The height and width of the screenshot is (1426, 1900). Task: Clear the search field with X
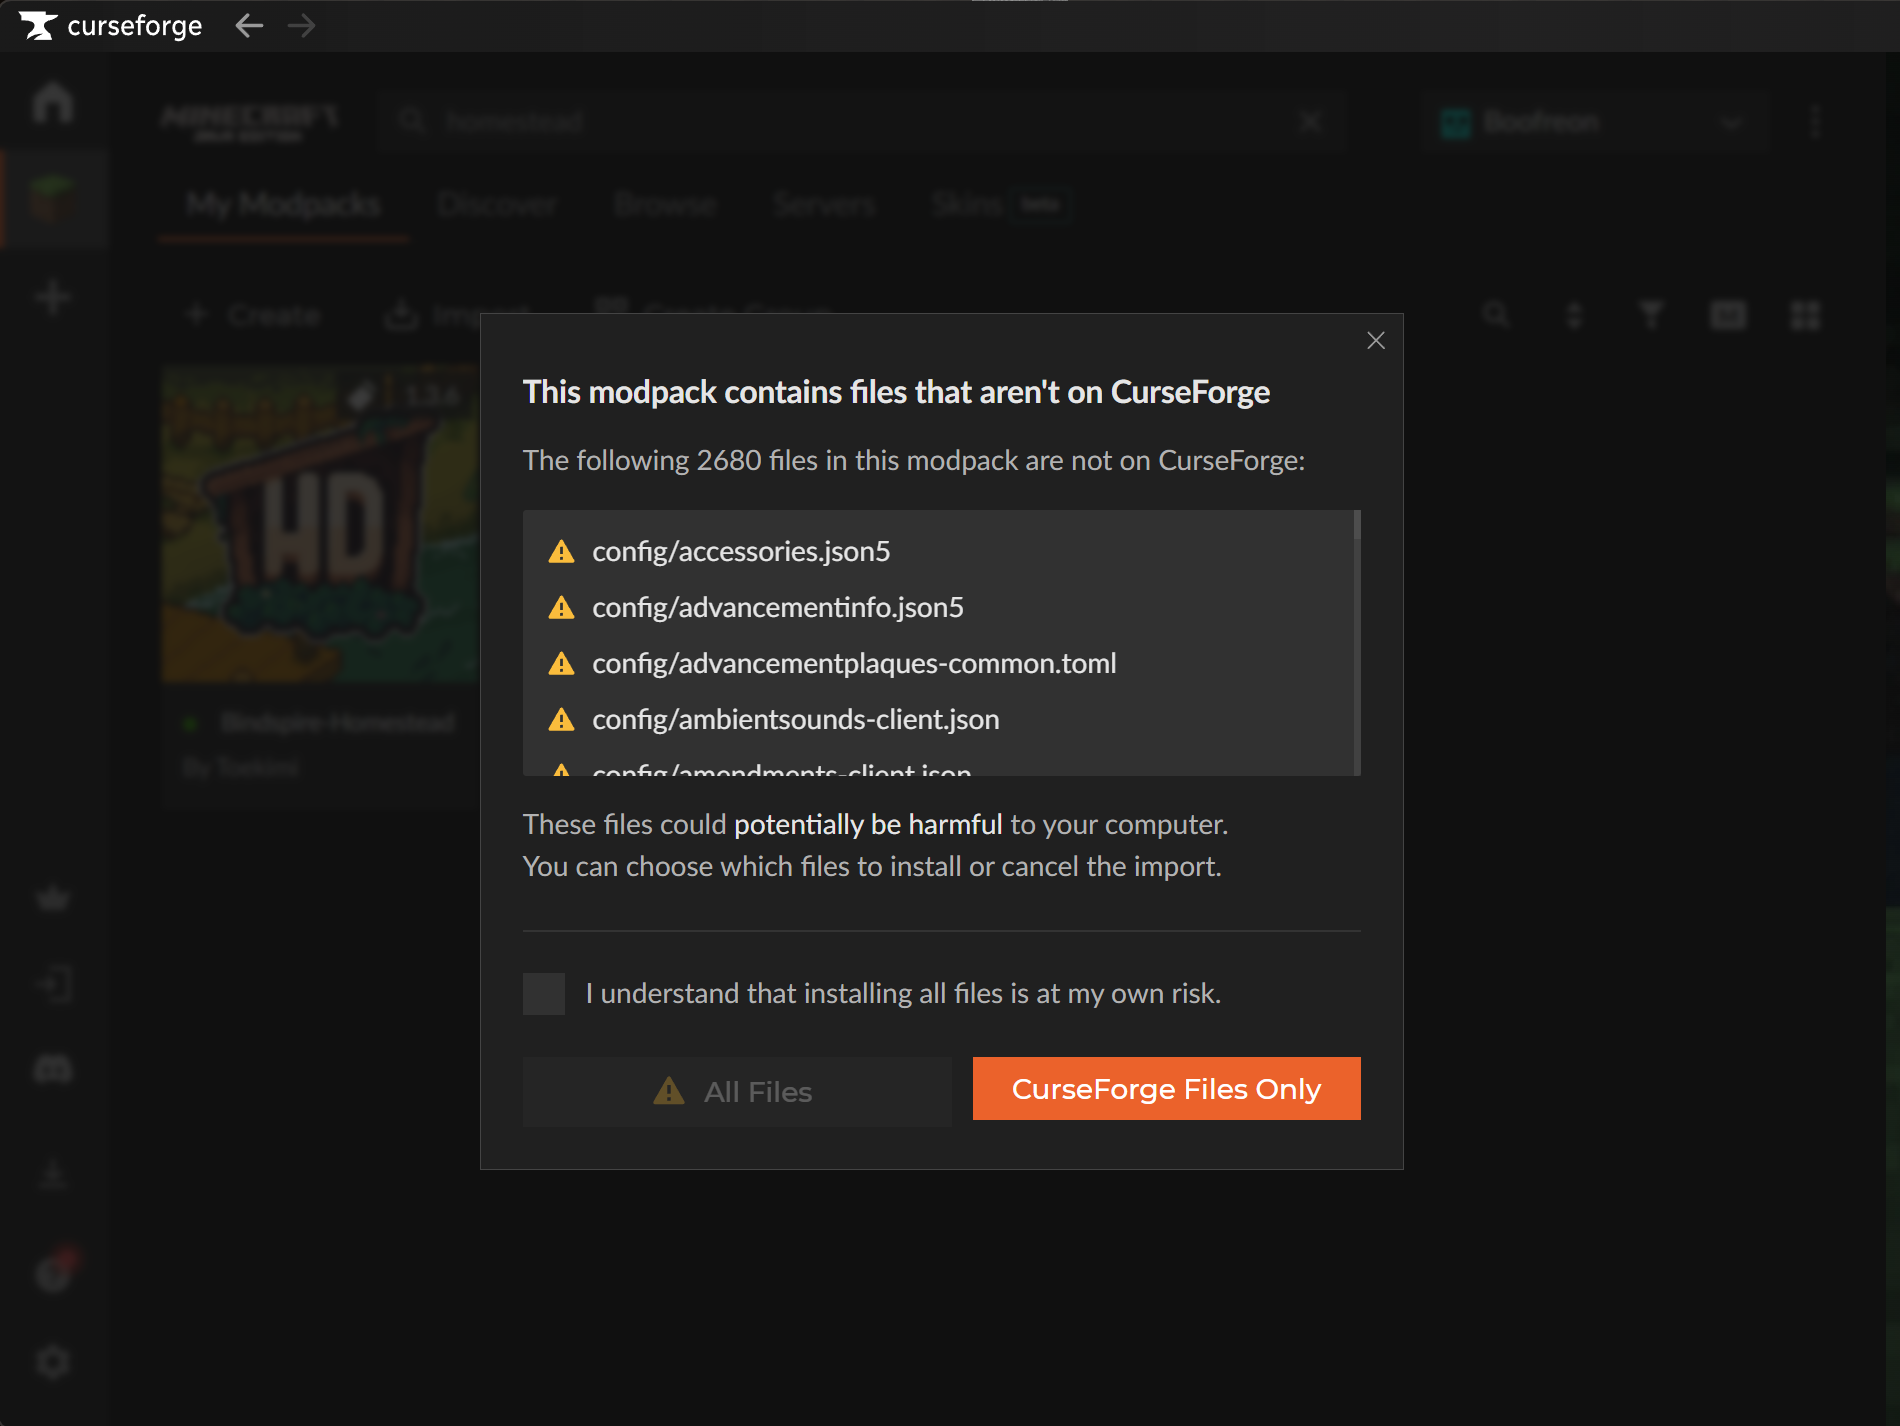click(x=1310, y=122)
